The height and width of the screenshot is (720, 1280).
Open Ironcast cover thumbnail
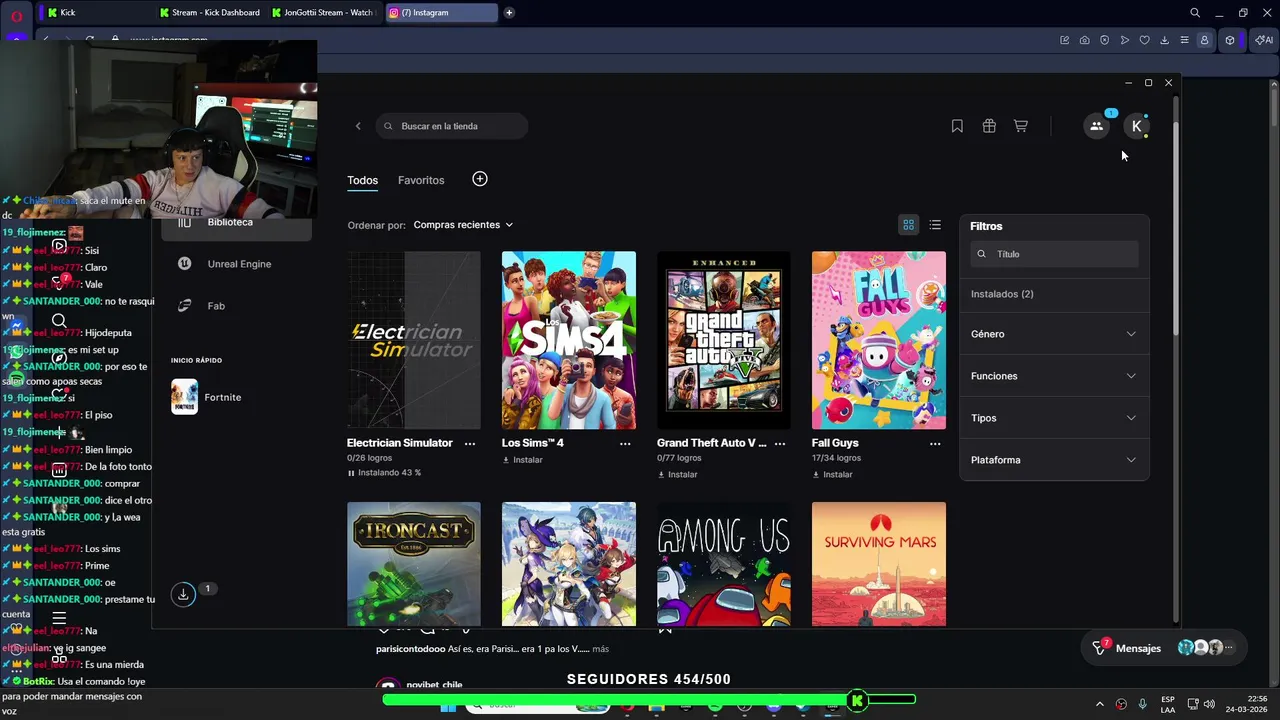(414, 564)
